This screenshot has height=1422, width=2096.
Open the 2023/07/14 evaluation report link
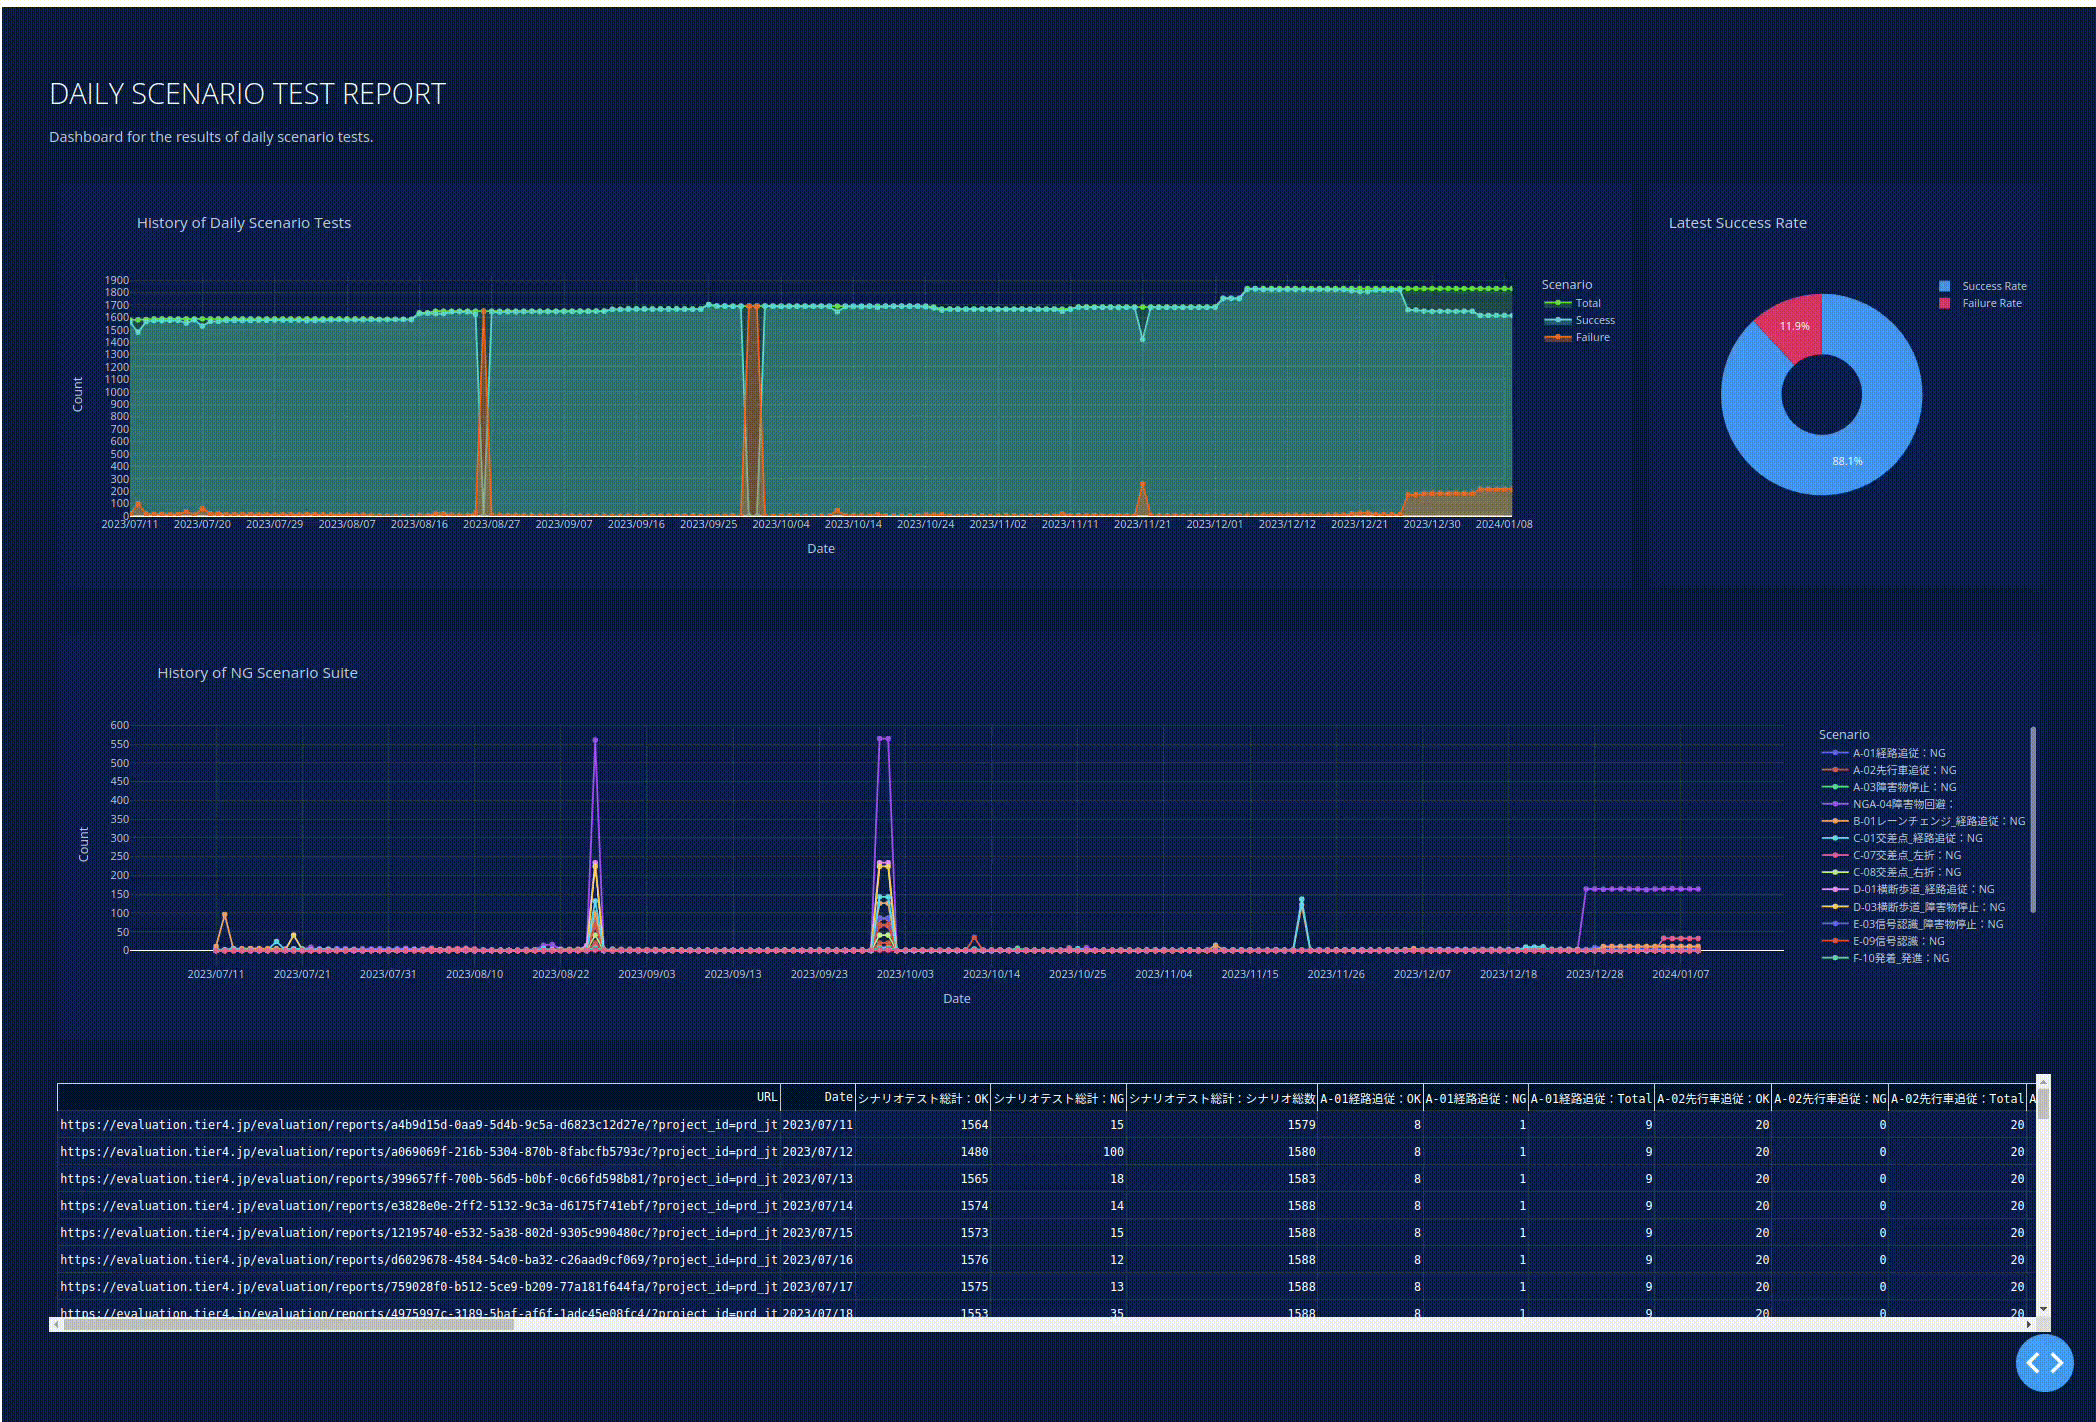tap(418, 1206)
